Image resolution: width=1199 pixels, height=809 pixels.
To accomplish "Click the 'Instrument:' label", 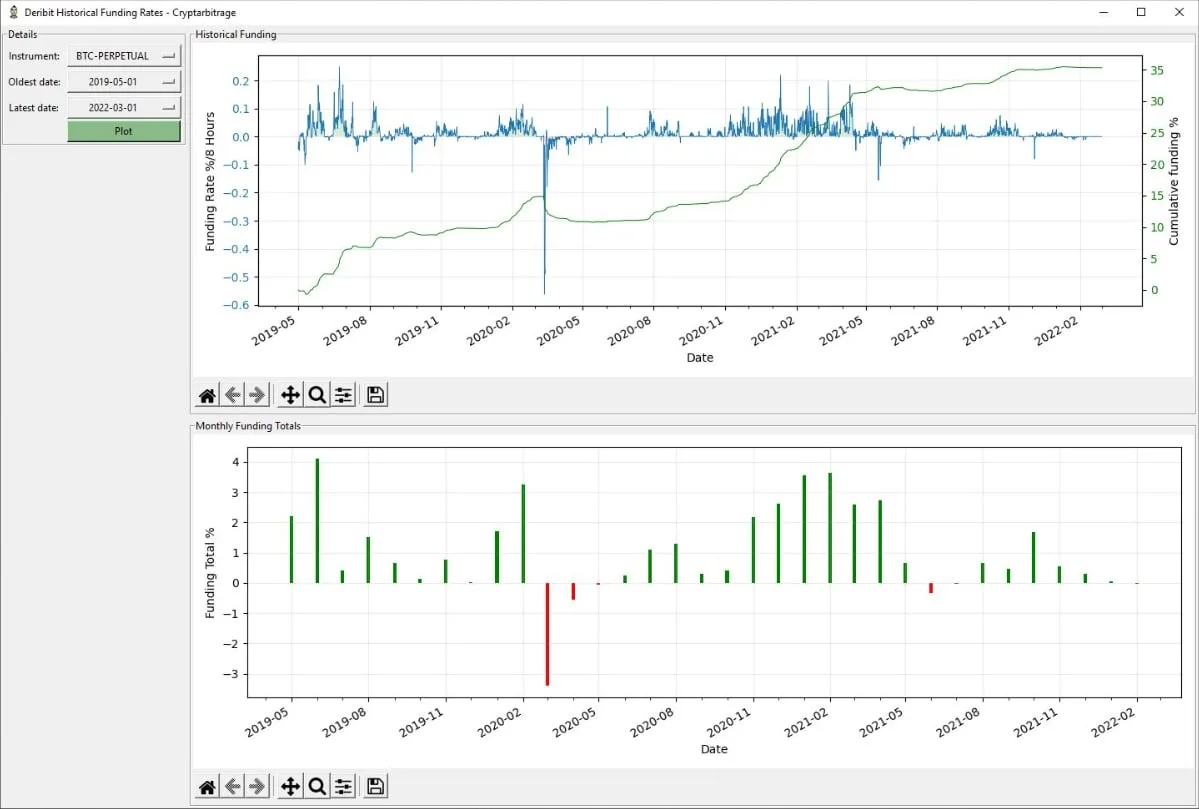I will pyautogui.click(x=34, y=56).
